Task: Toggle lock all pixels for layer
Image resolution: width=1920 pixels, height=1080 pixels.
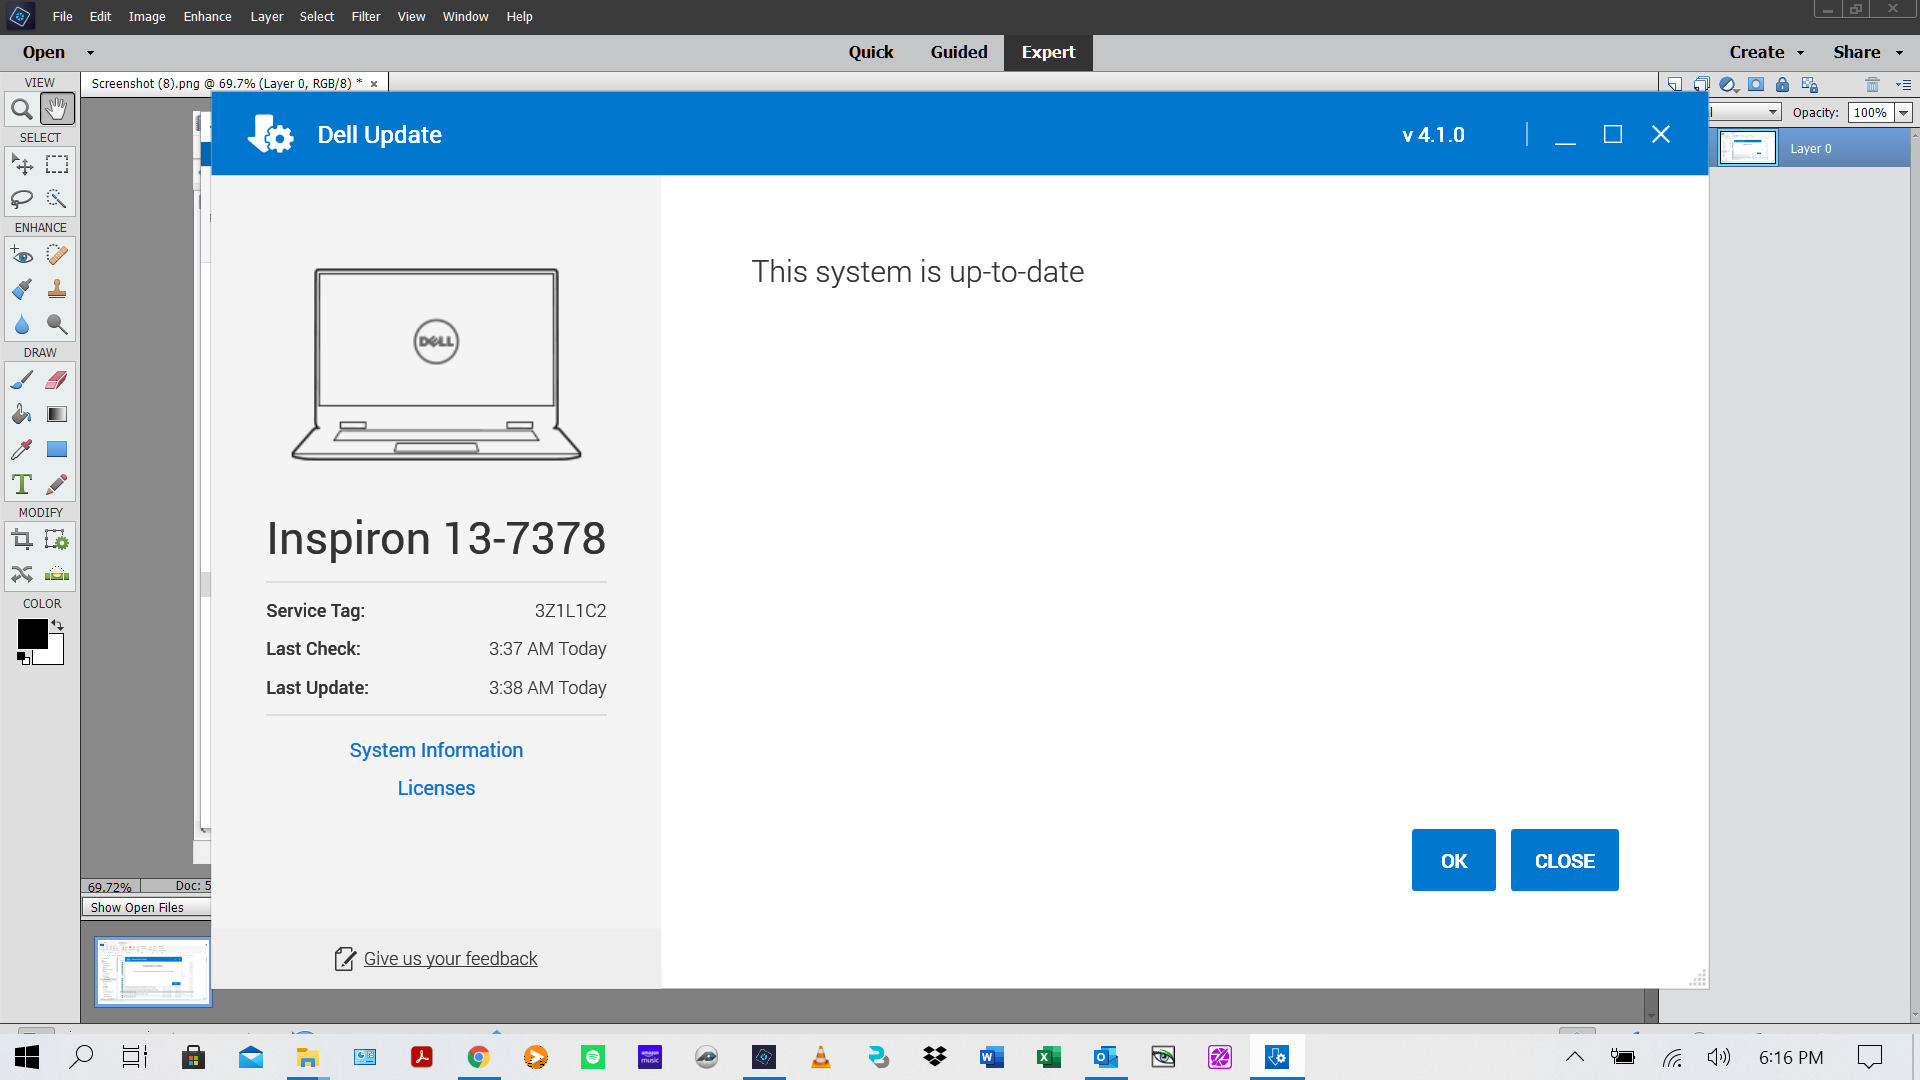Action: 1782,85
